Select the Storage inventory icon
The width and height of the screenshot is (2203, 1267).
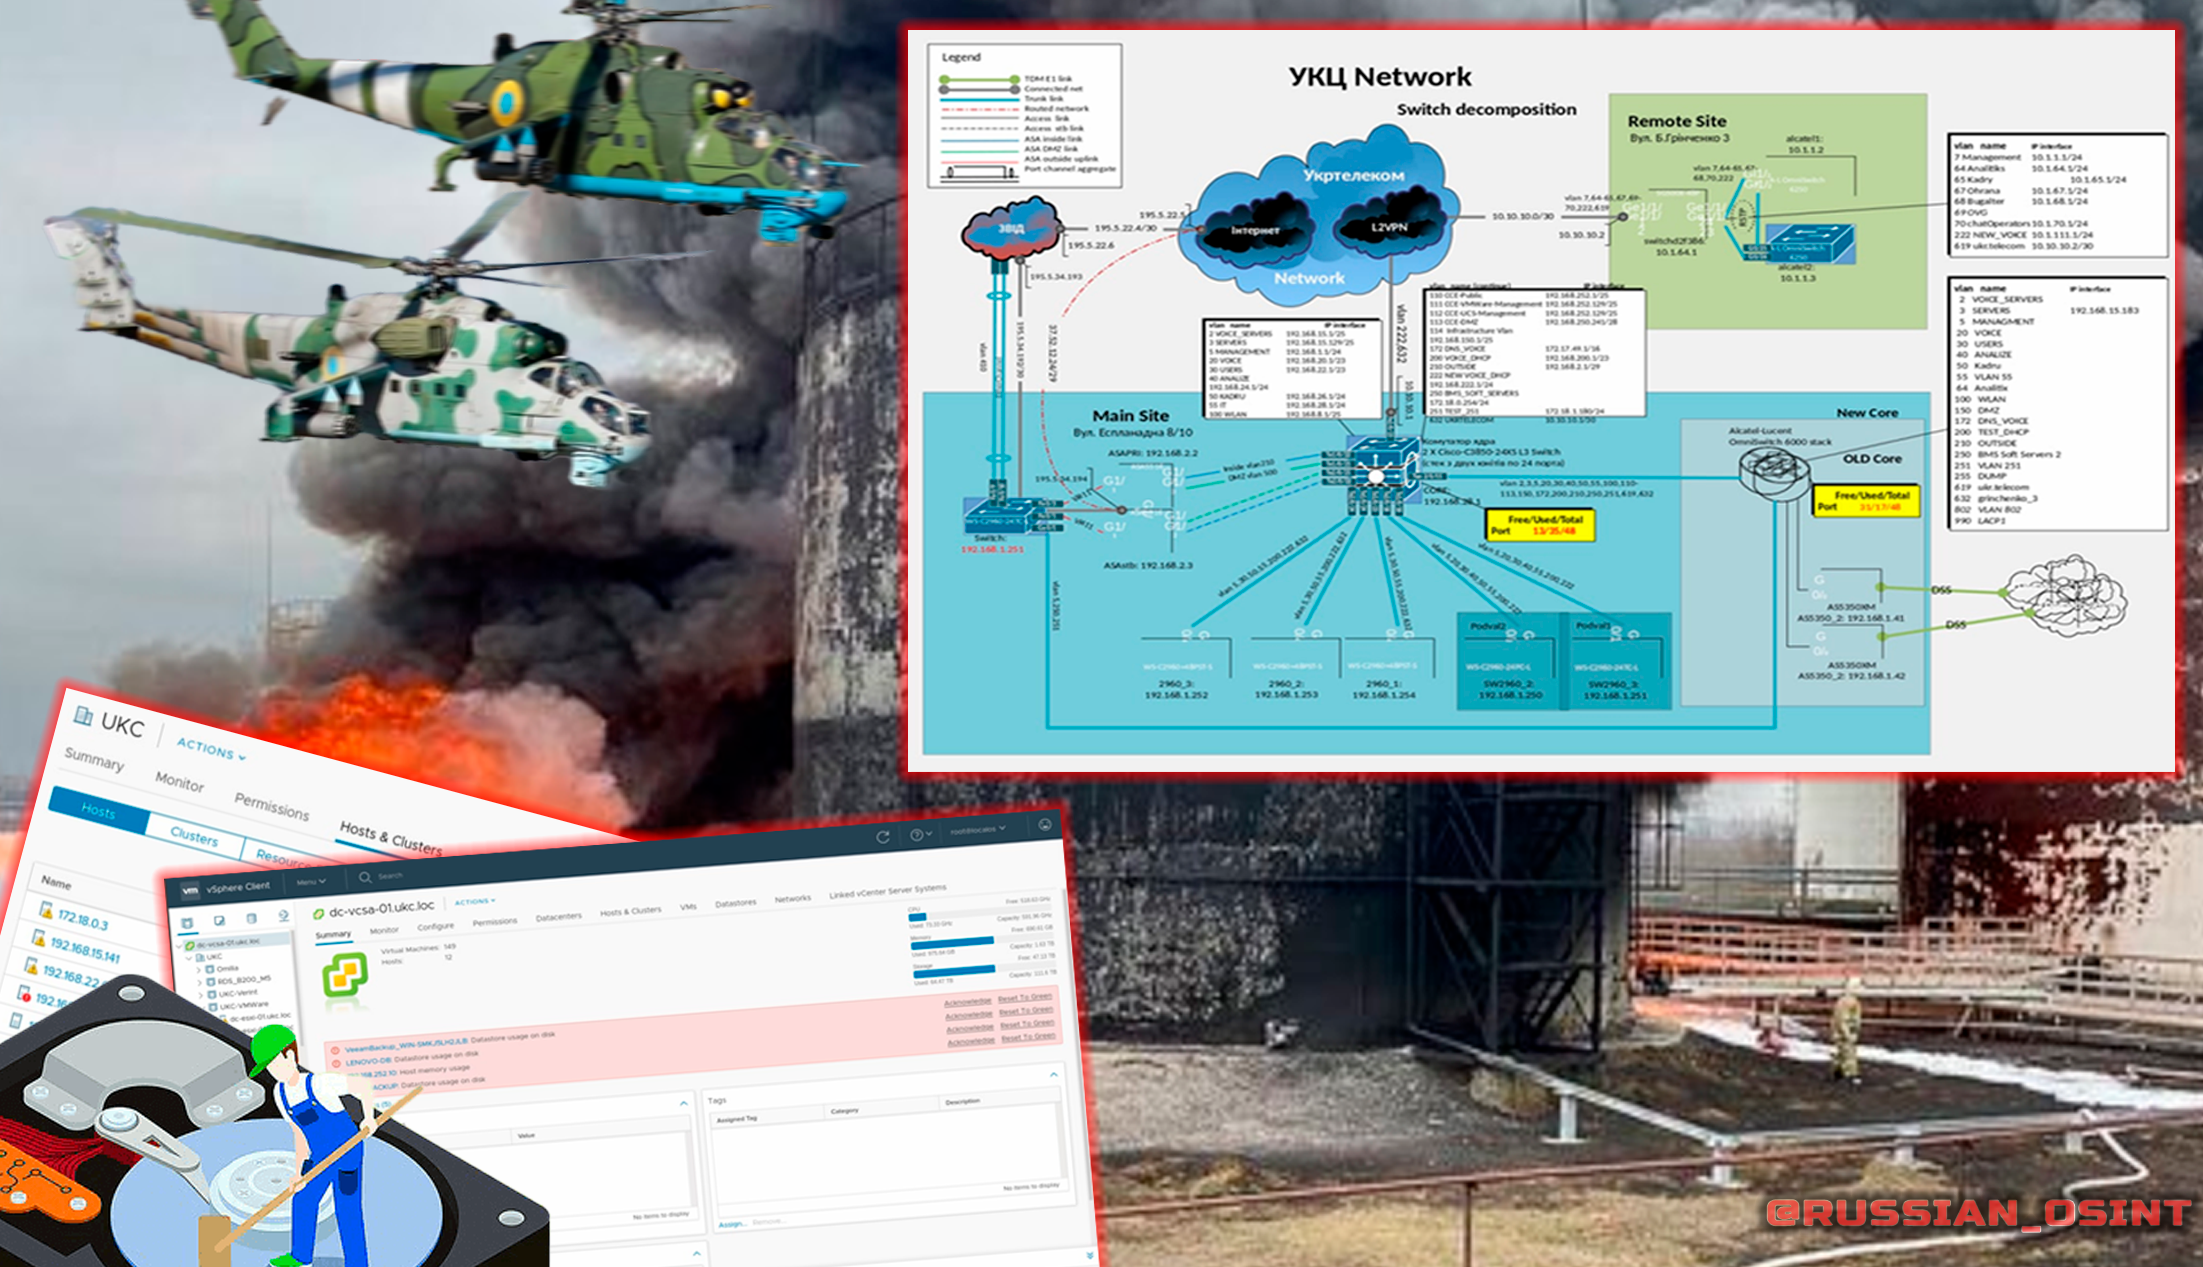251,918
